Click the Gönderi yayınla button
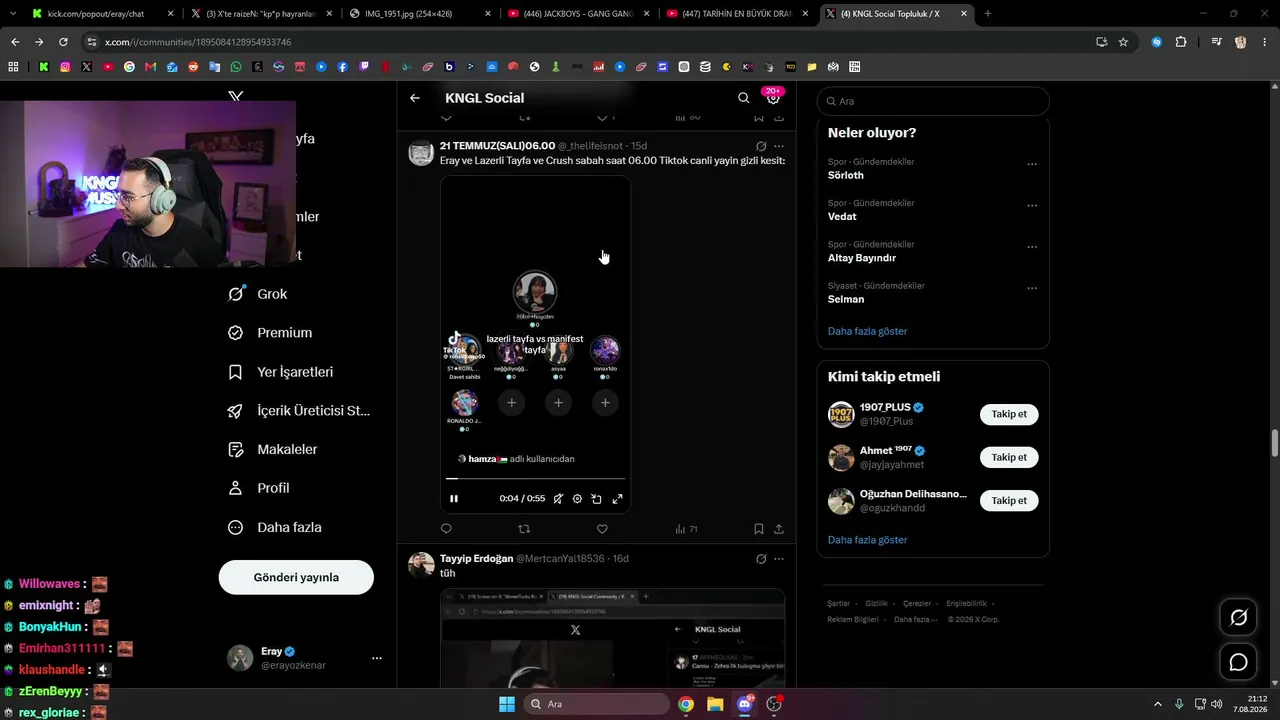This screenshot has width=1280, height=720. 296,577
